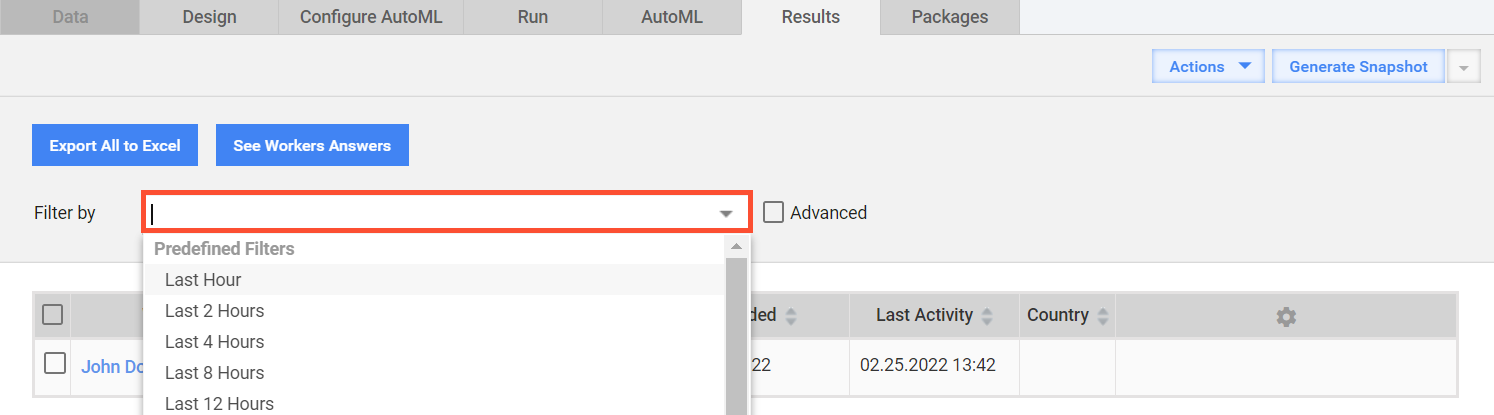1494x415 pixels.
Task: Sort by Country column arrows
Action: [1103, 316]
